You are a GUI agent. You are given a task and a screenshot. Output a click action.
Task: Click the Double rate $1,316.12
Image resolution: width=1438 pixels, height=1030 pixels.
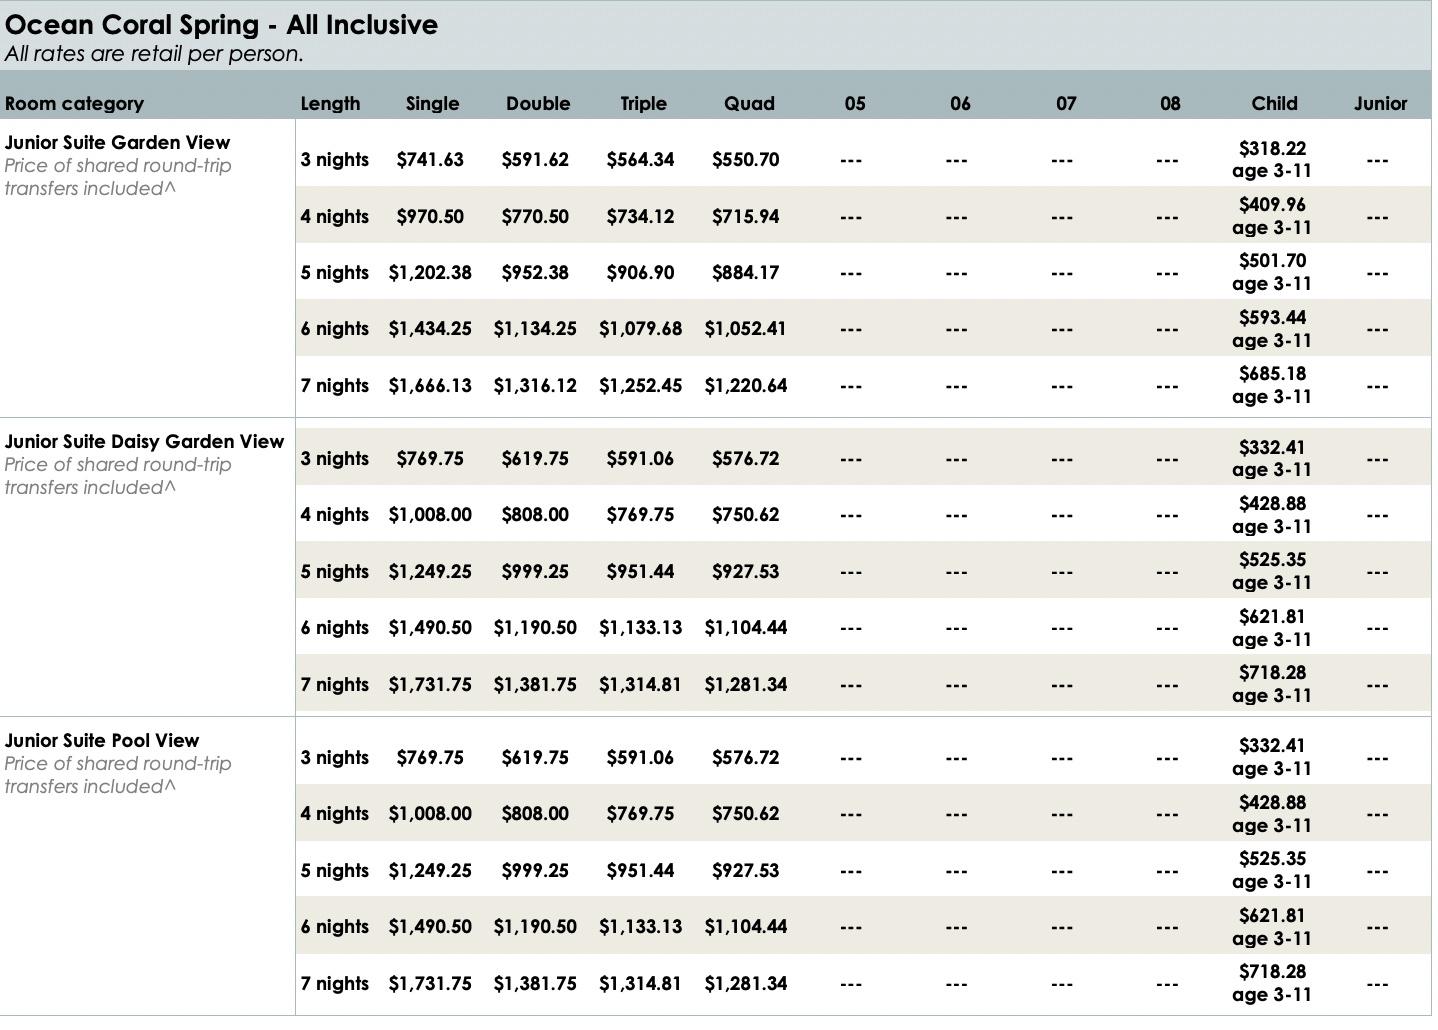coord(535,386)
